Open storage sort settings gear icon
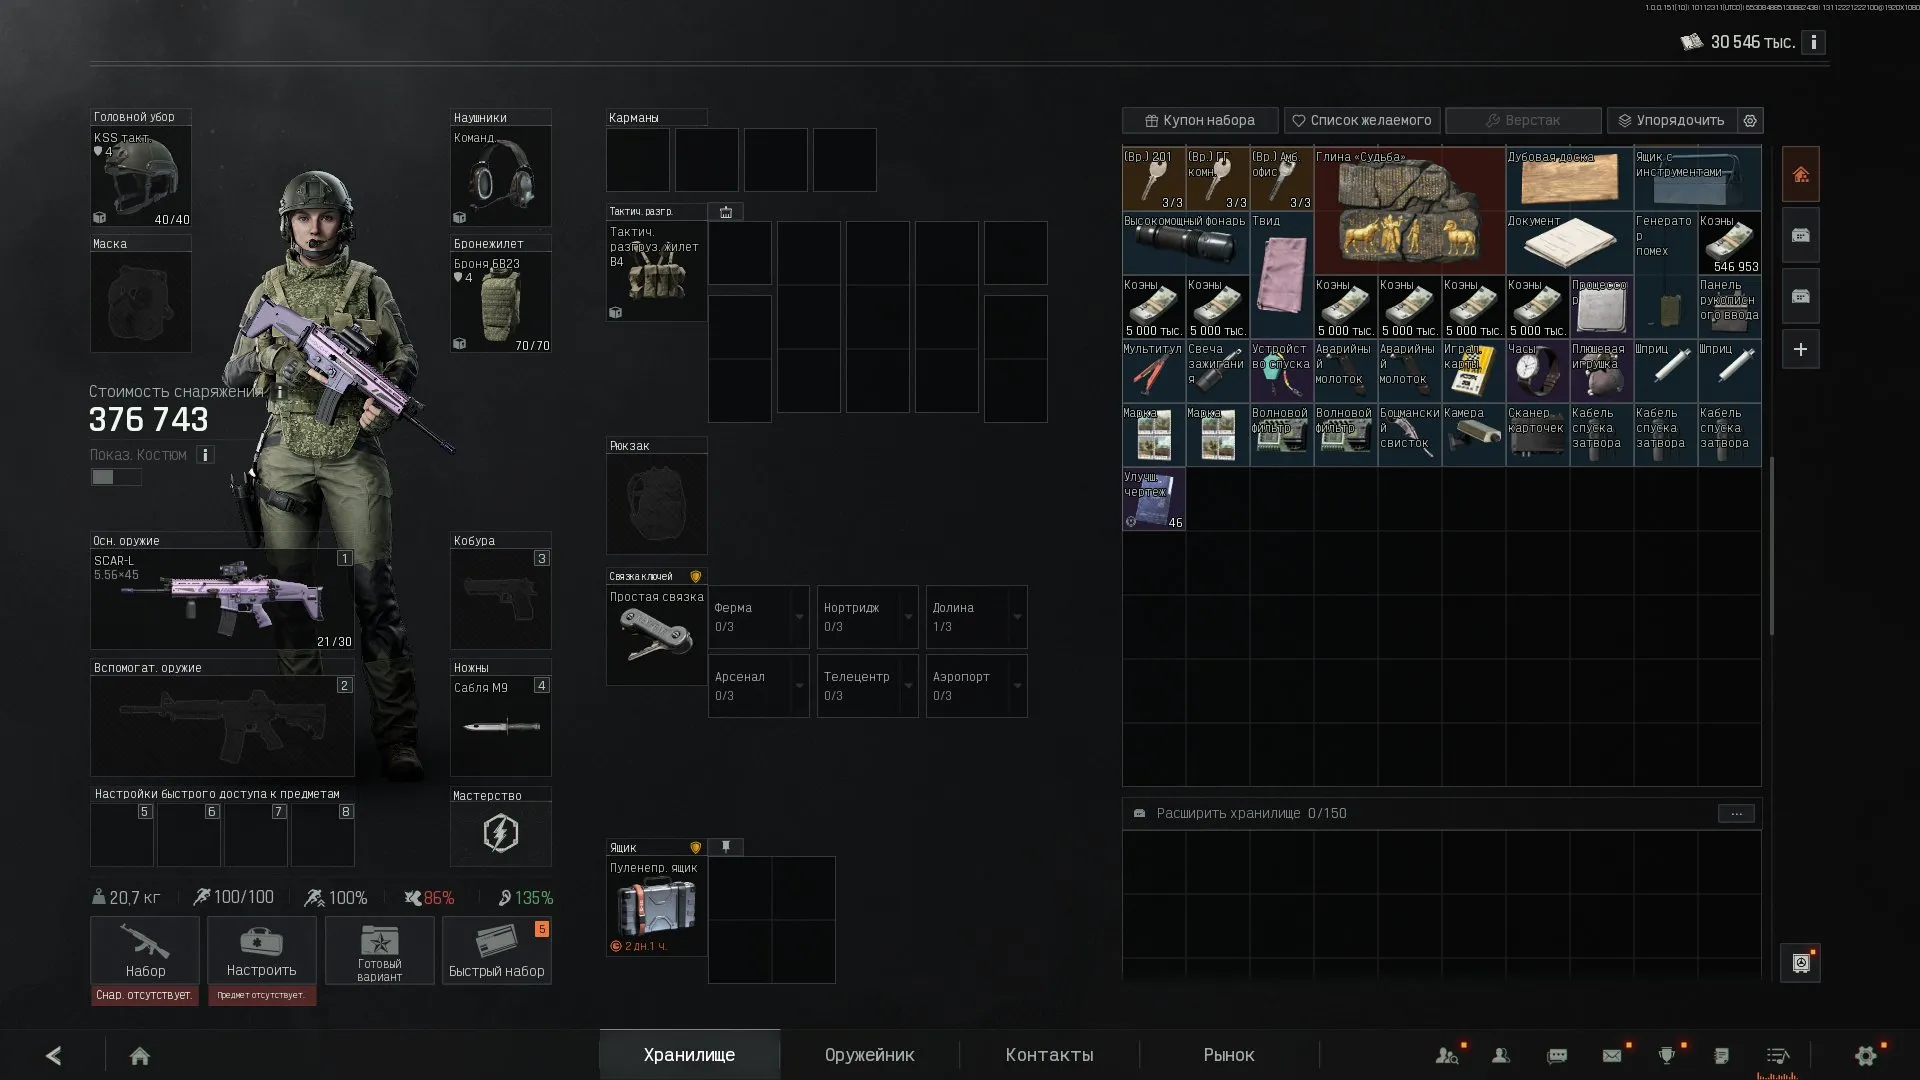The height and width of the screenshot is (1080, 1920). 1750,120
